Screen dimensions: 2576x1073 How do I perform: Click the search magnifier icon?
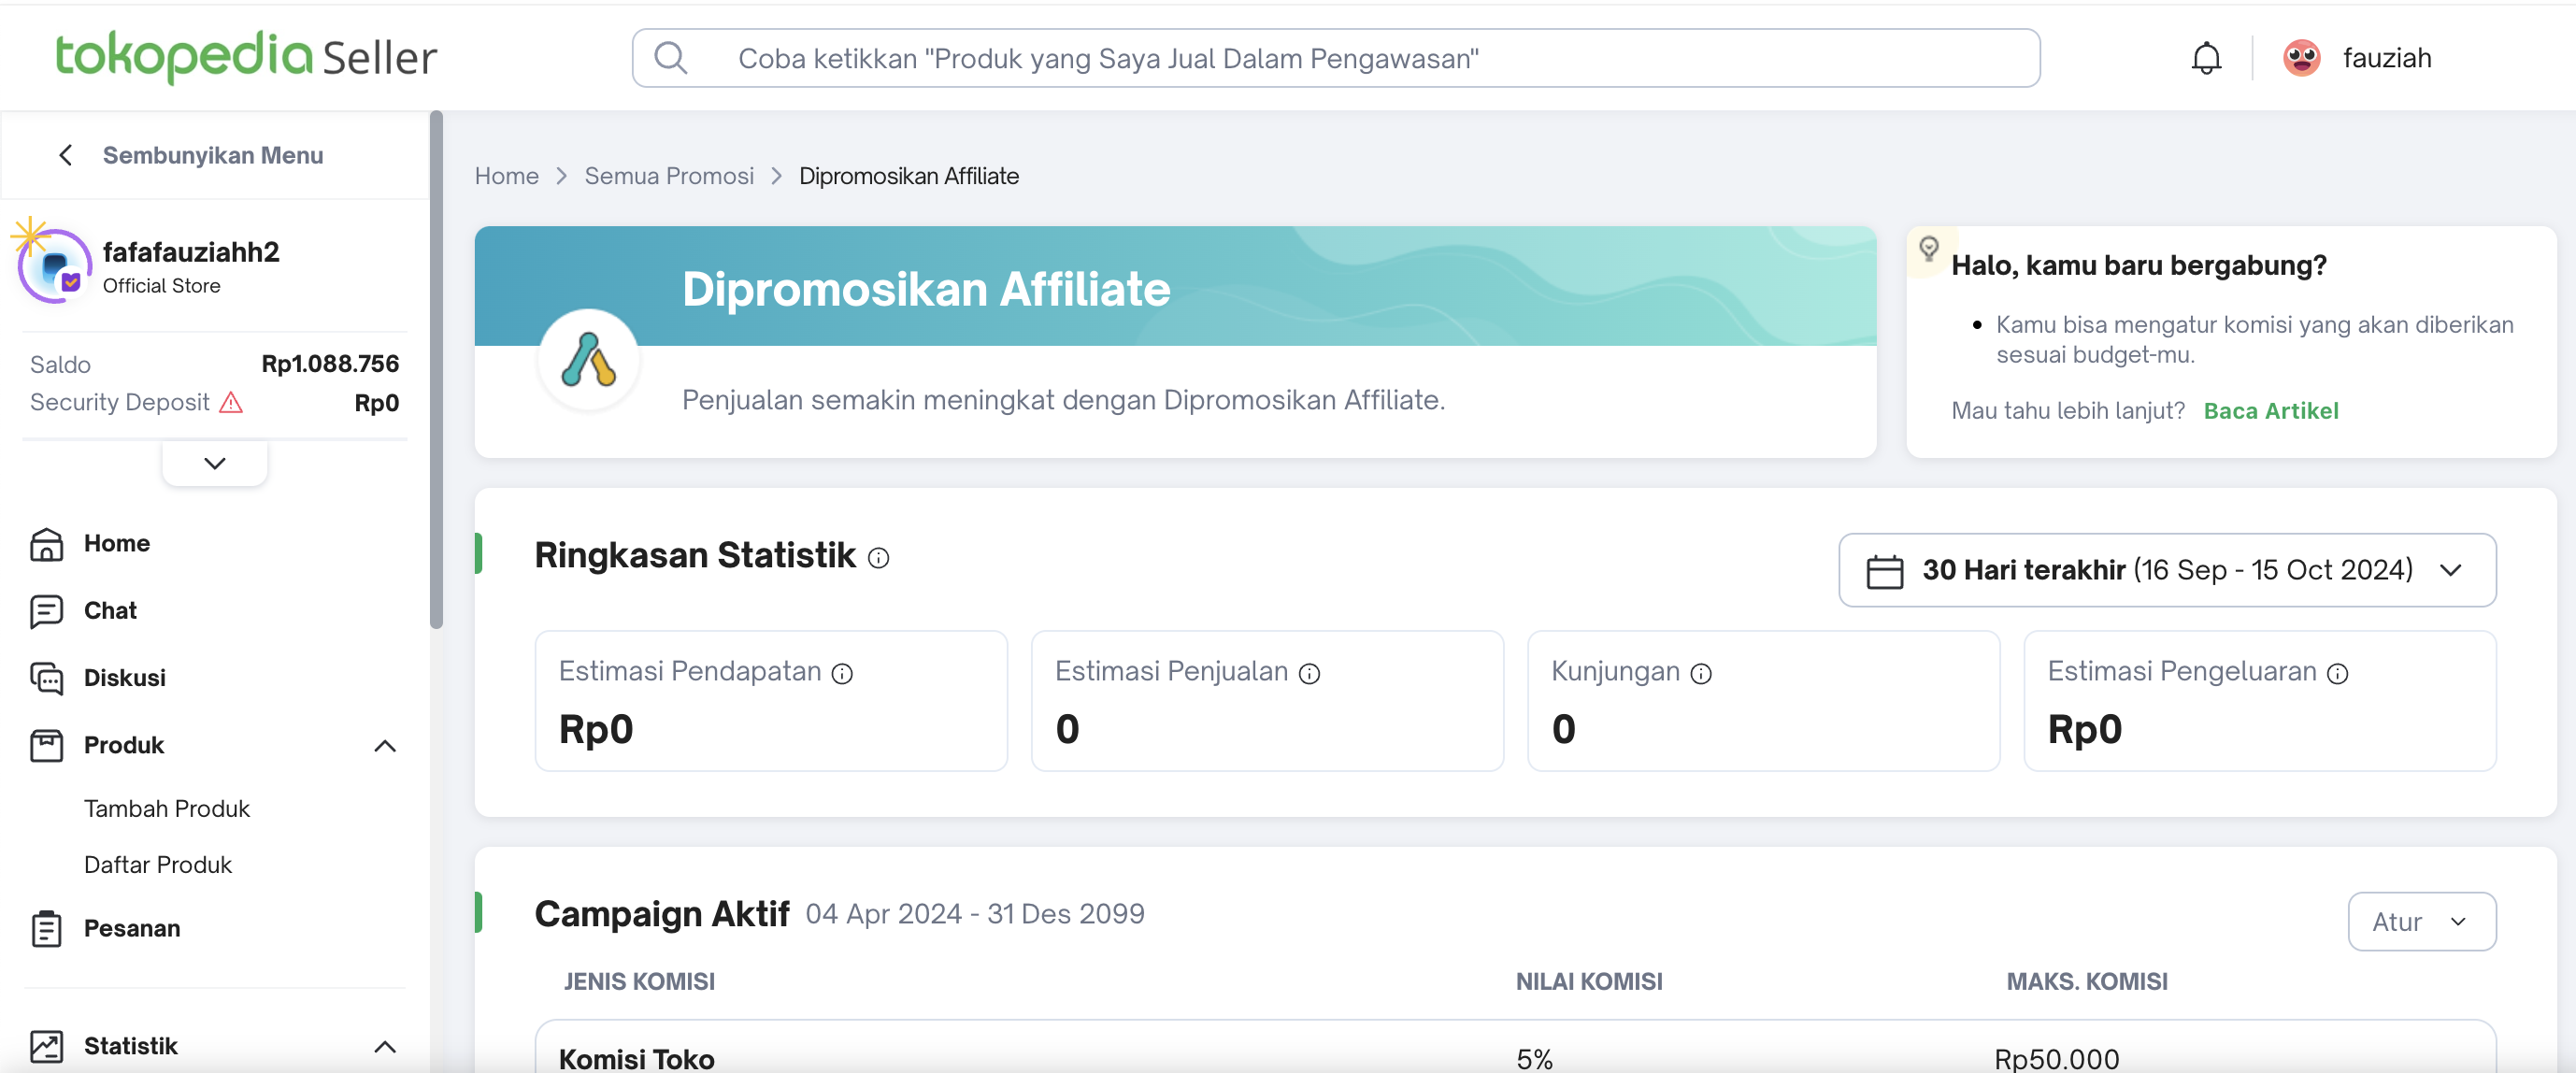pyautogui.click(x=670, y=58)
